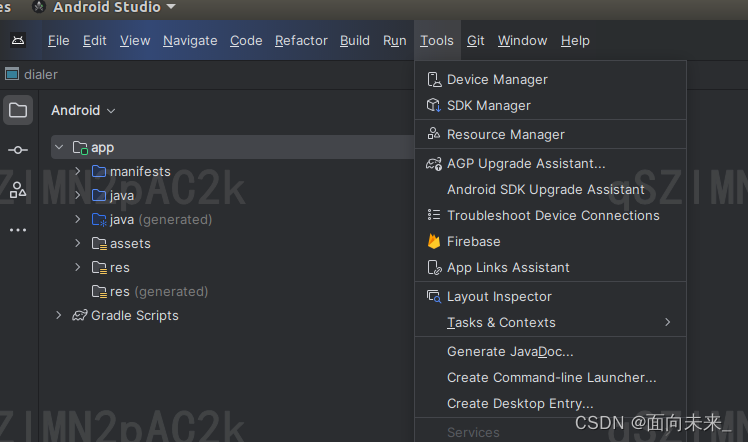Click the Firebase flame icon
Viewport: 748px width, 442px height.
point(434,241)
